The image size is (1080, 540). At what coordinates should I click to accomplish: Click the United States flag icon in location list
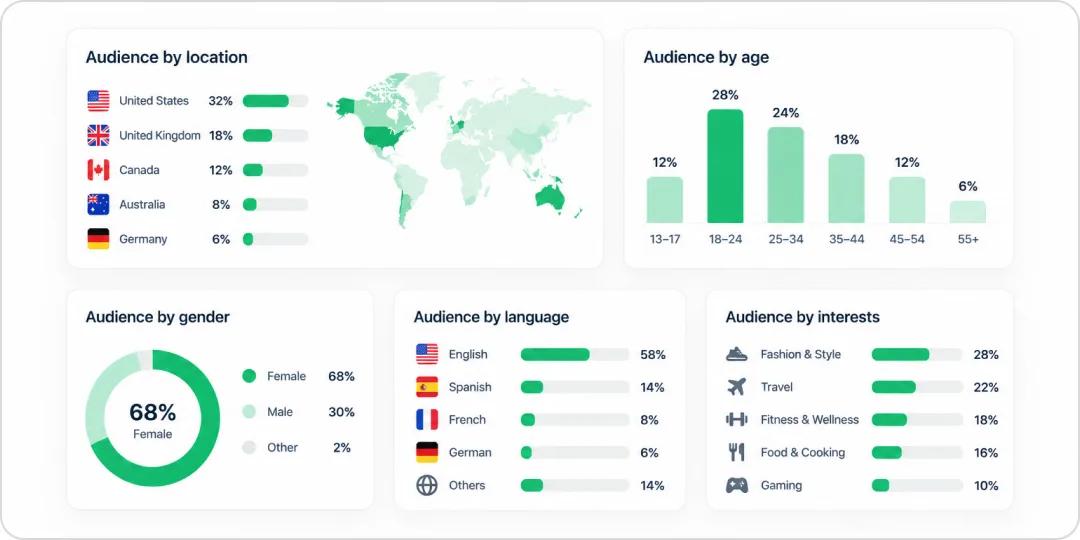pyautogui.click(x=98, y=101)
